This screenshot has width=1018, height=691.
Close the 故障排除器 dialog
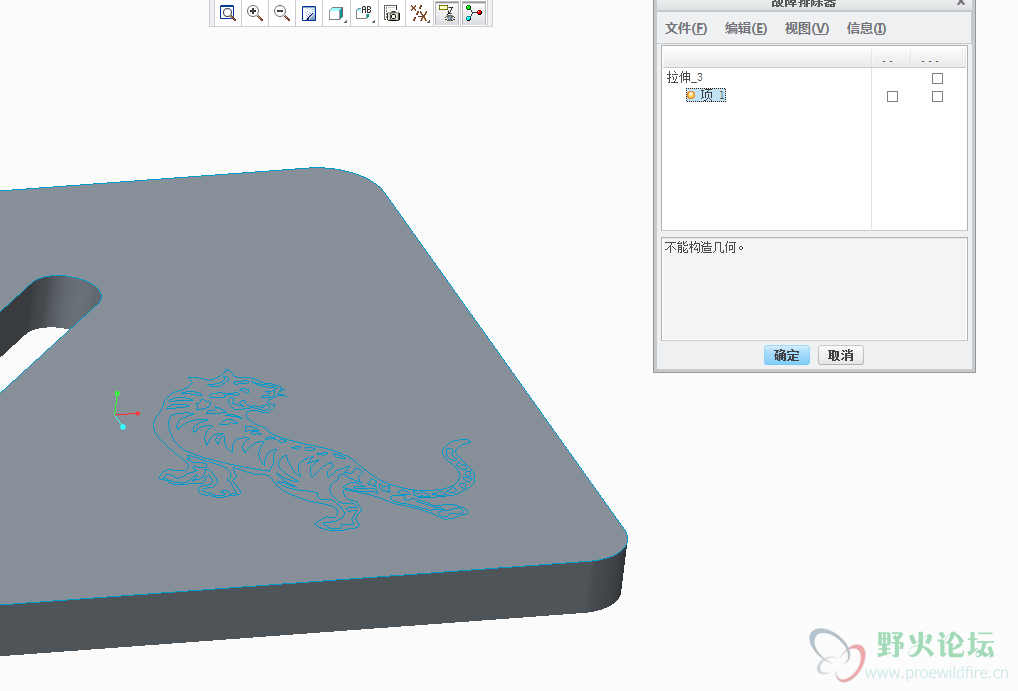961,3
